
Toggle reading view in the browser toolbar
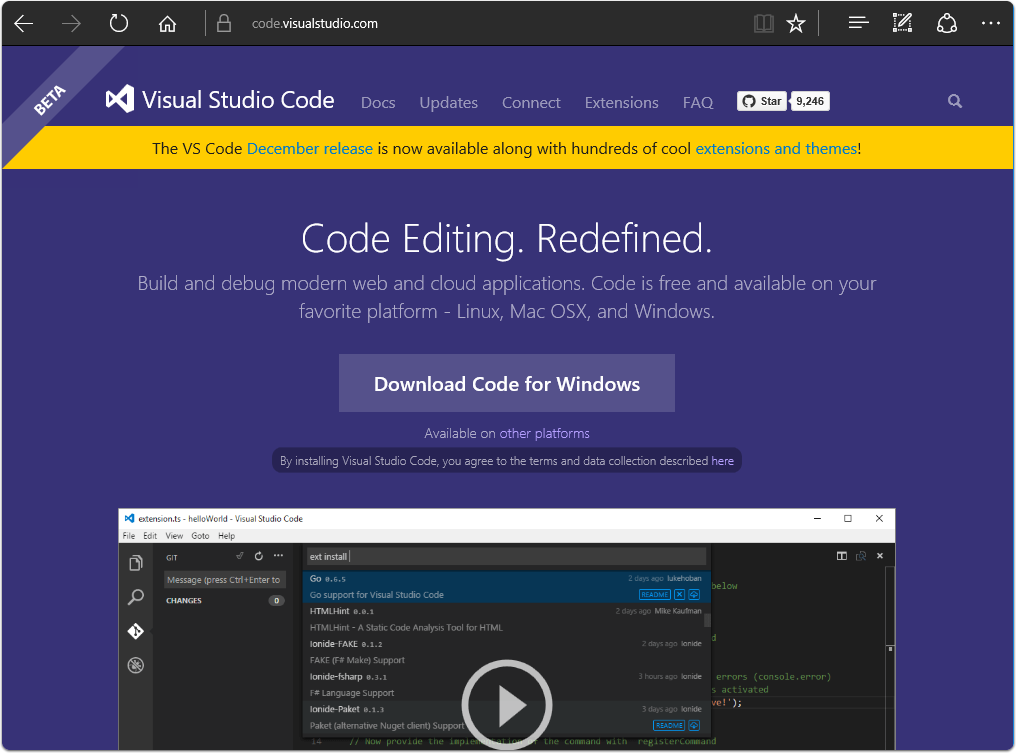[763, 22]
